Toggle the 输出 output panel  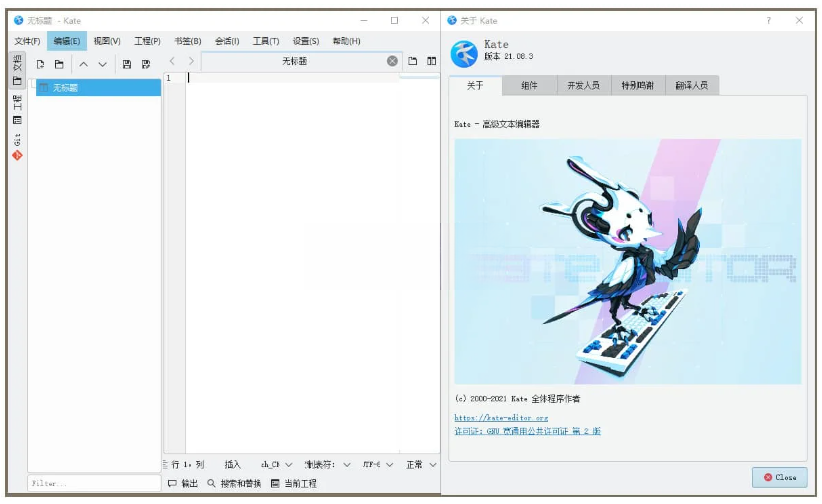(x=182, y=484)
